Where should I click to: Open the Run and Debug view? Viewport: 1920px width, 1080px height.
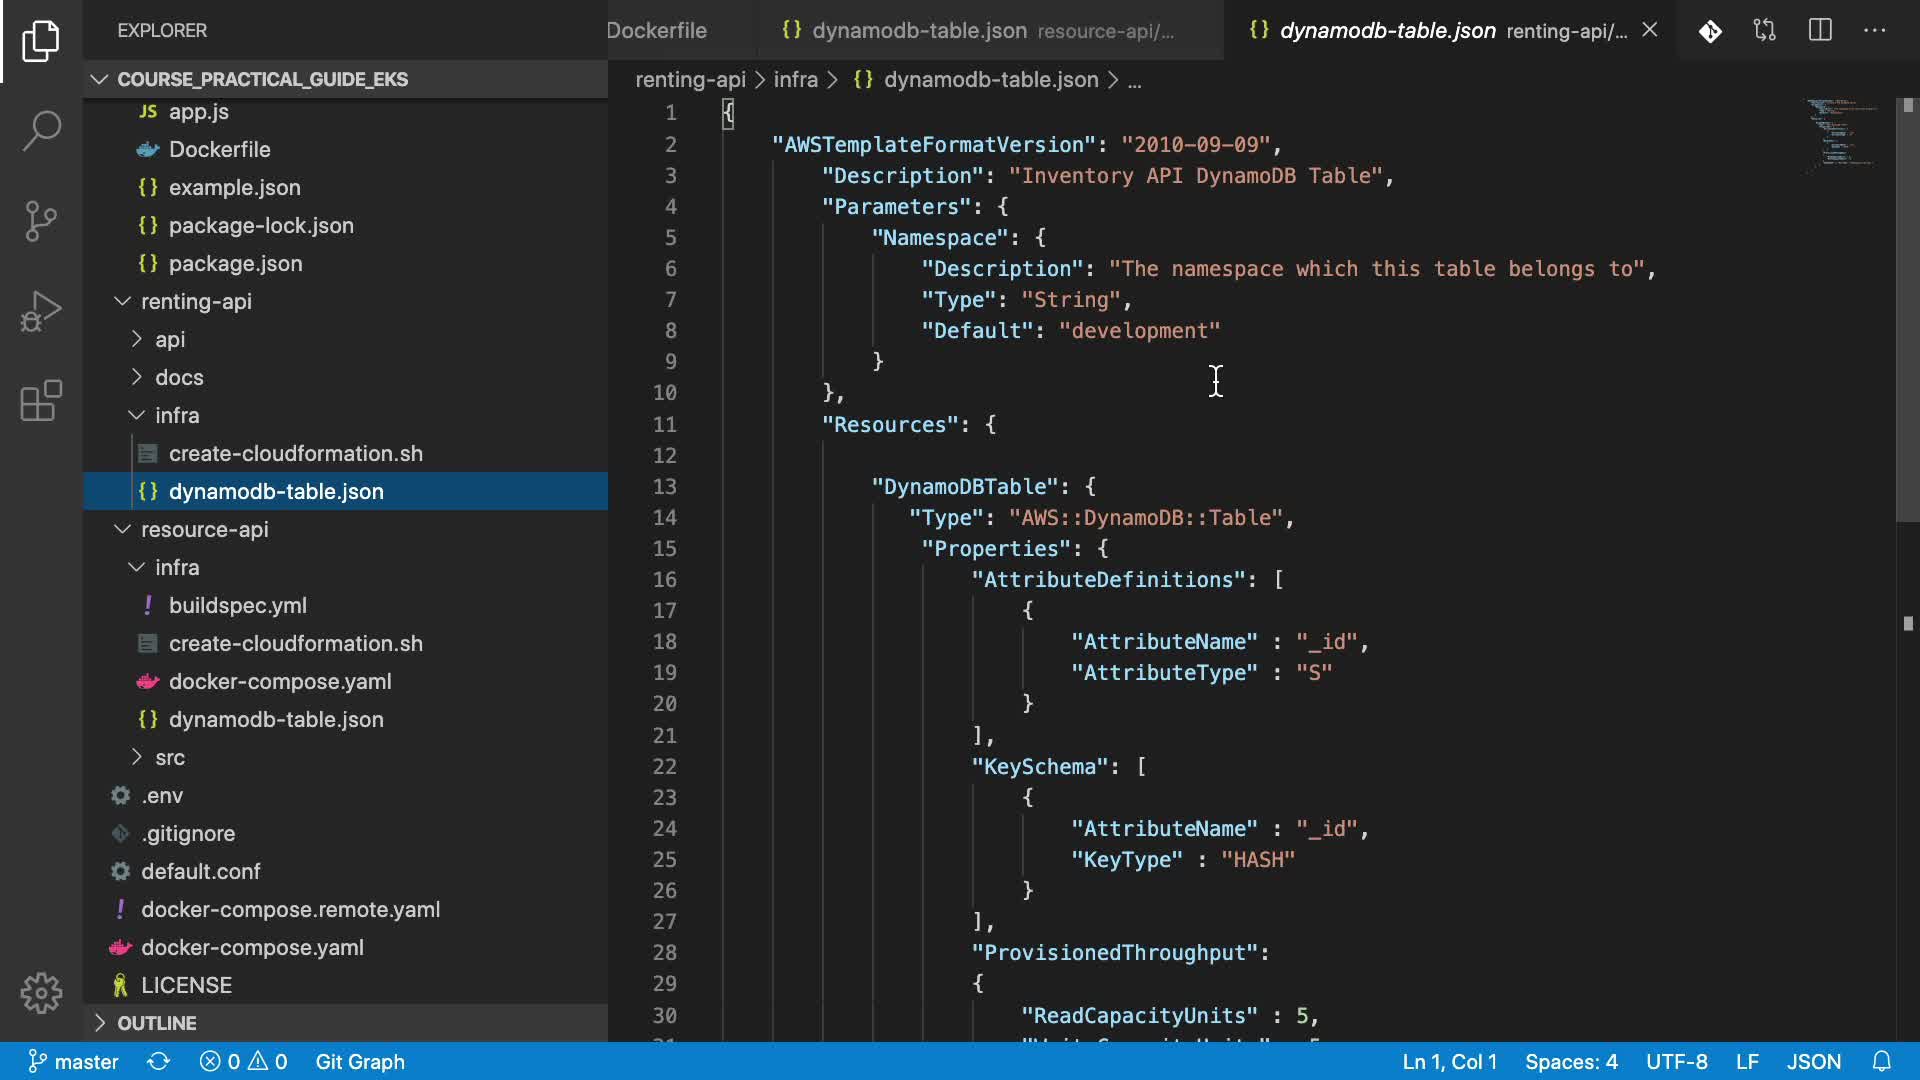click(x=41, y=311)
